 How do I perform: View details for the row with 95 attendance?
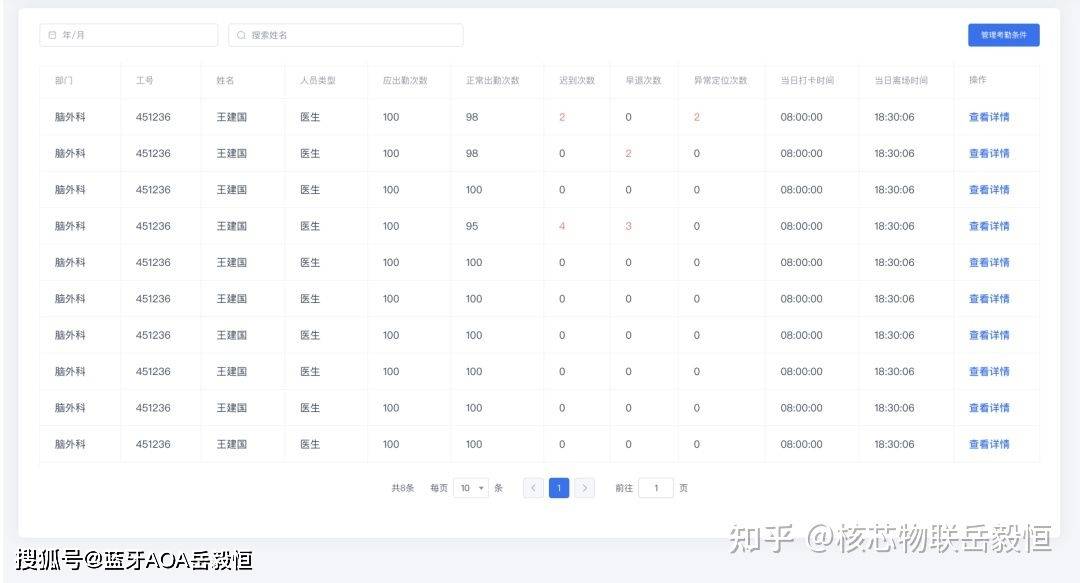click(989, 225)
